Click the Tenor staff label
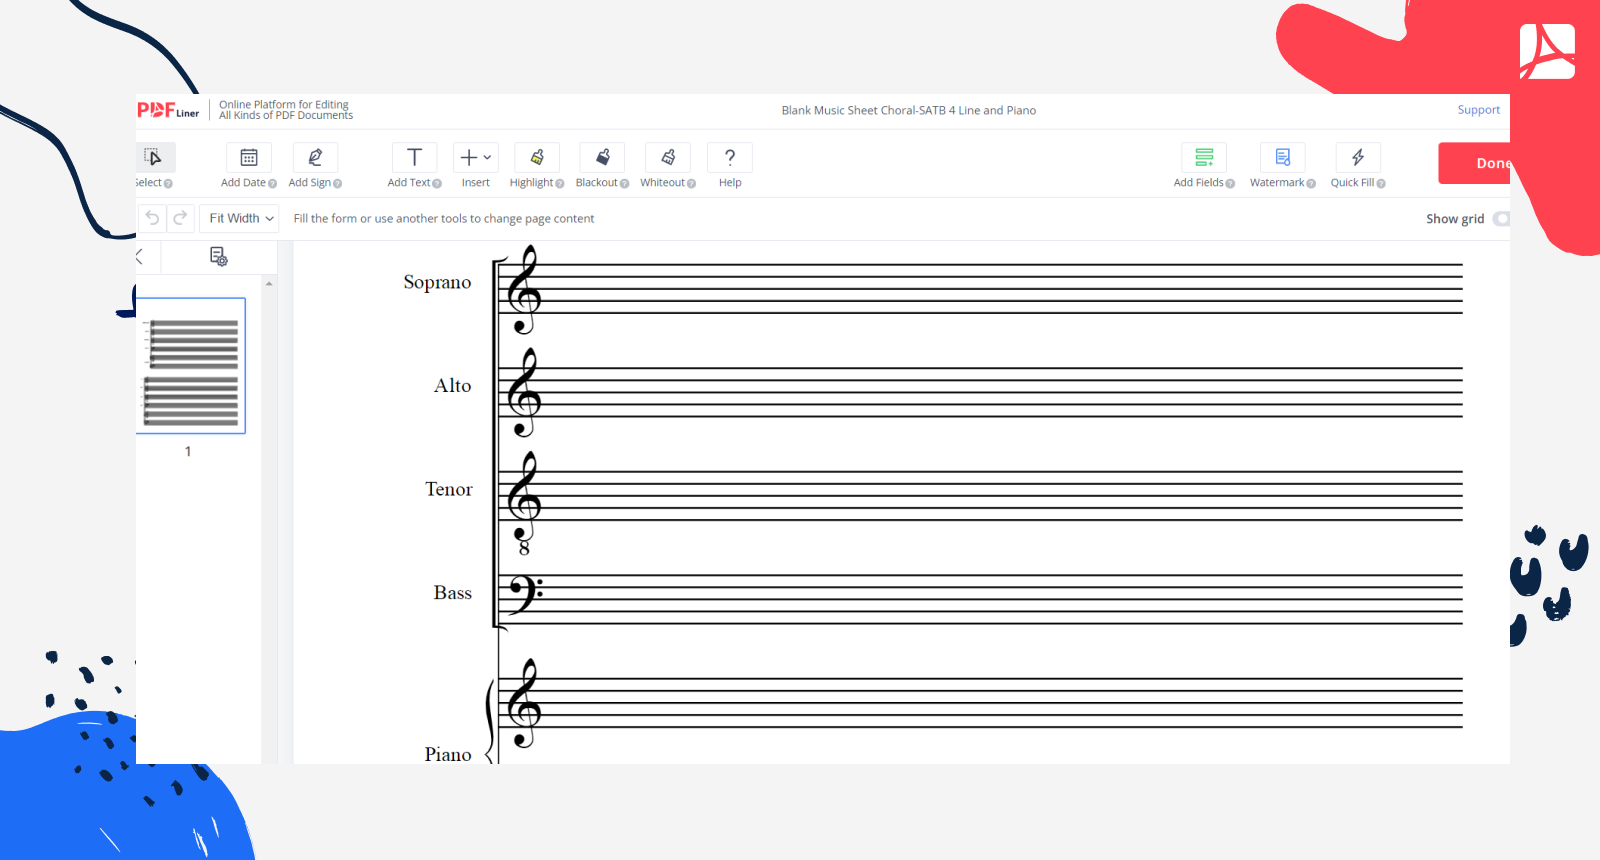This screenshot has height=860, width=1600. 448,489
